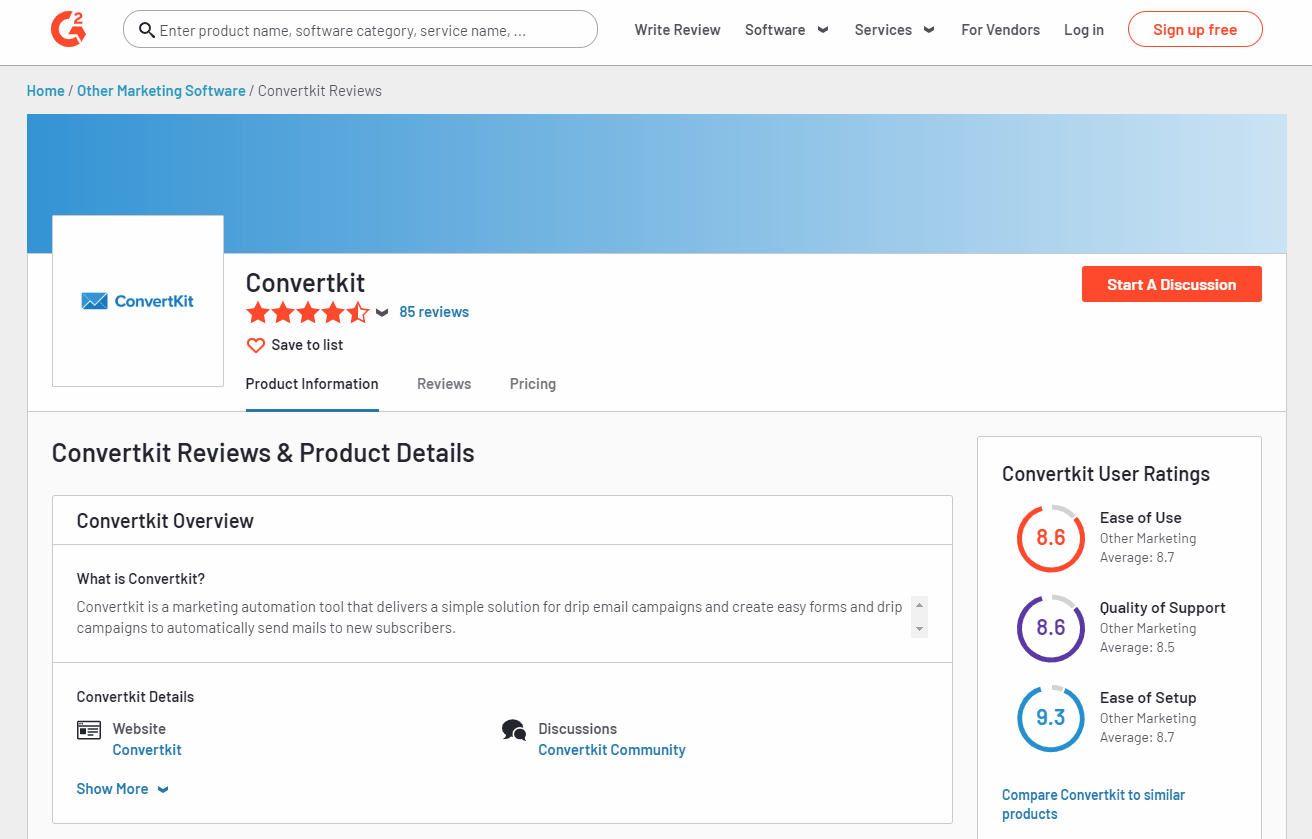The image size is (1312, 839).
Task: Click the search magnifier icon
Action: (x=147, y=30)
